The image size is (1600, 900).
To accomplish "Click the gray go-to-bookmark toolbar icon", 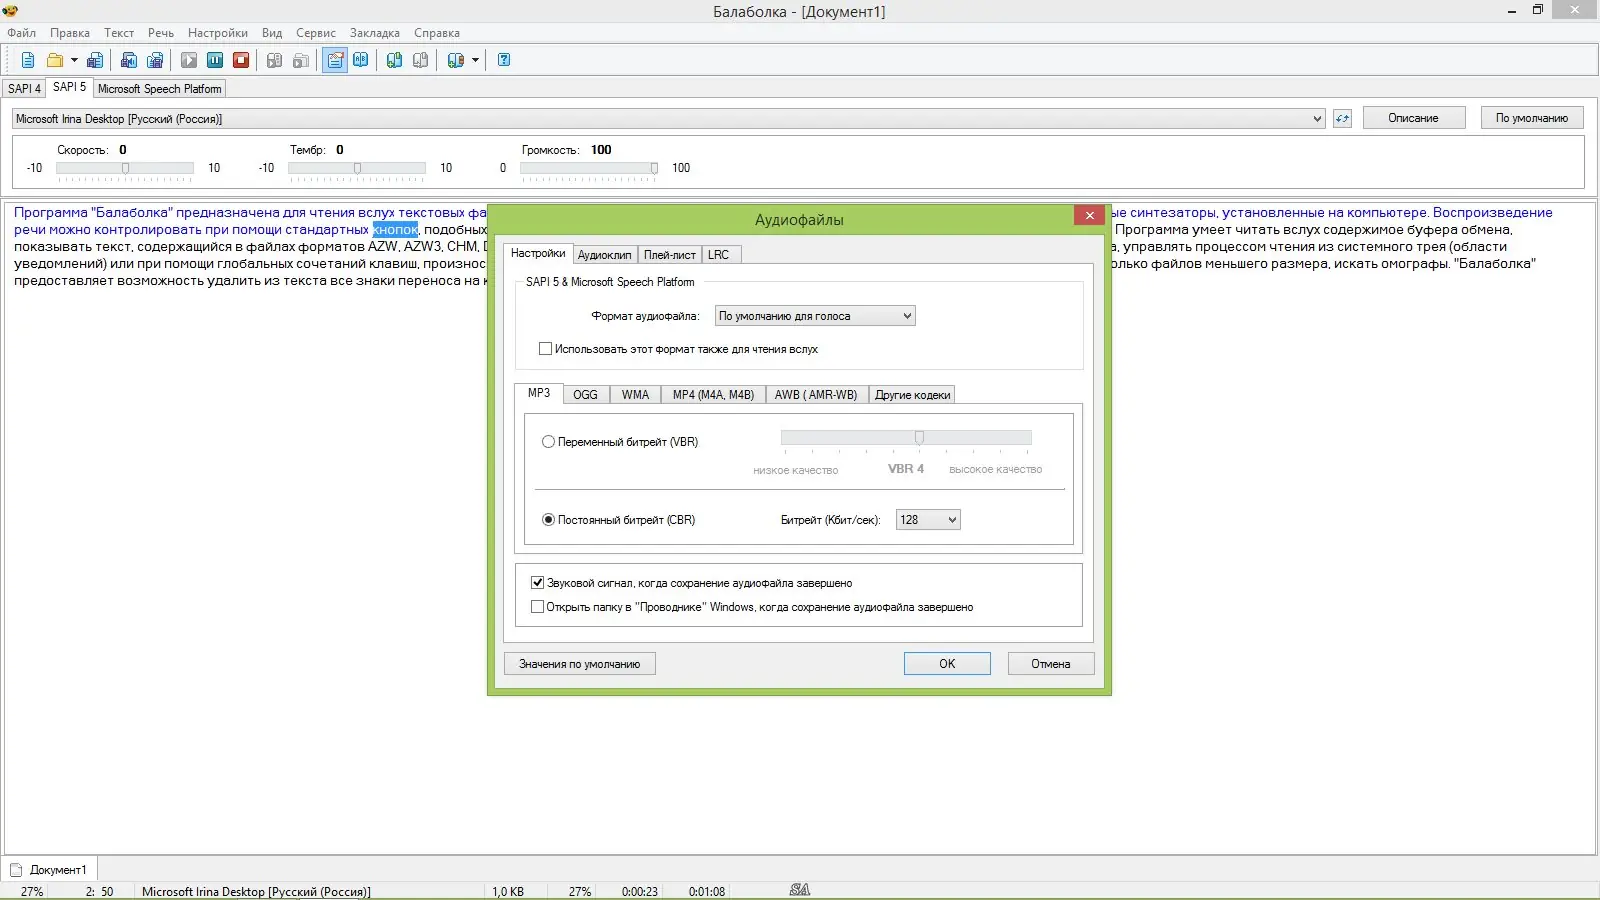I will [421, 60].
